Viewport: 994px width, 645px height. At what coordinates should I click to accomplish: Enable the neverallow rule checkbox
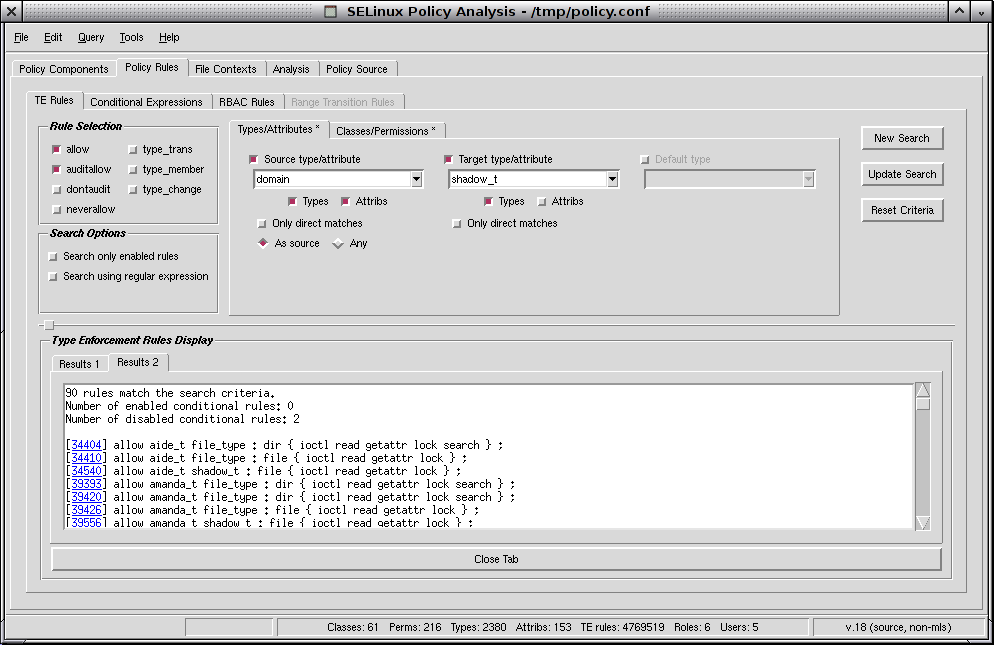[56, 209]
